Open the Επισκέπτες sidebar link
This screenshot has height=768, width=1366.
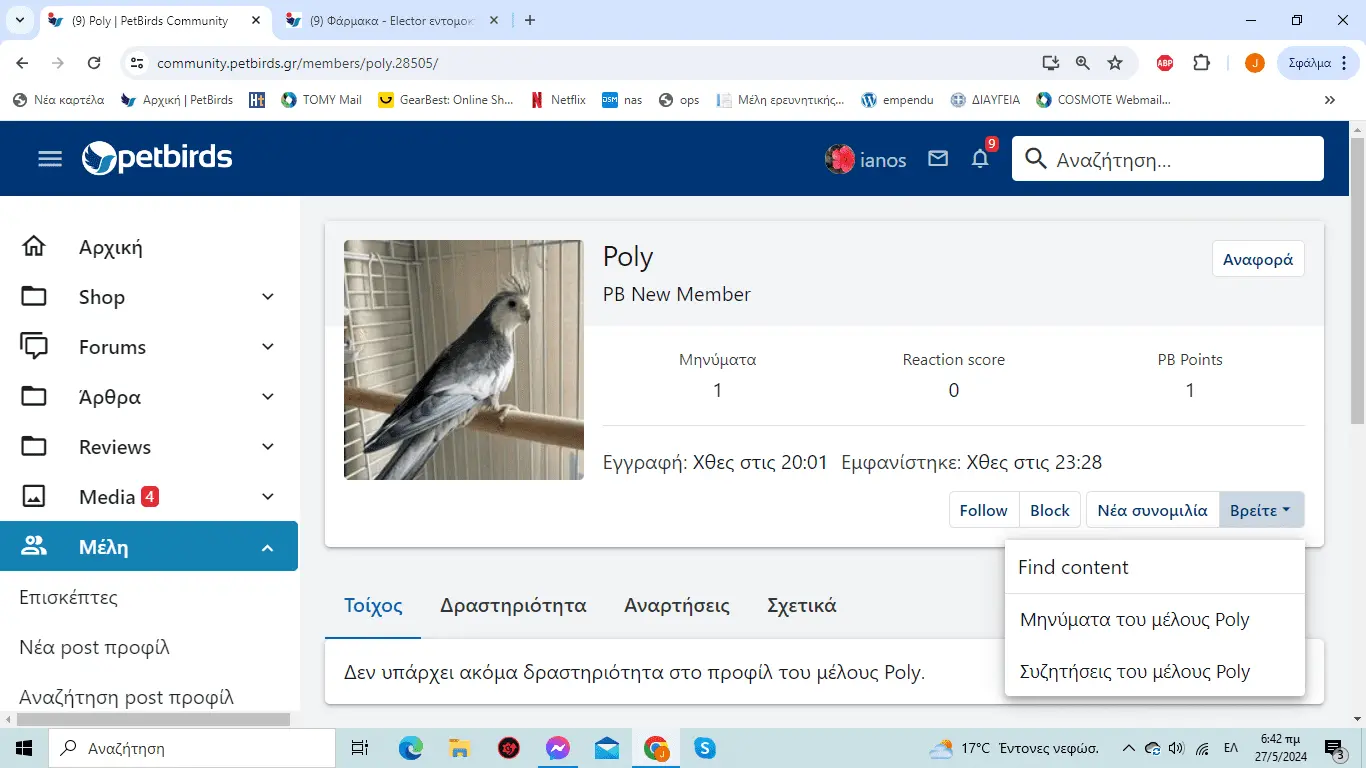69,598
